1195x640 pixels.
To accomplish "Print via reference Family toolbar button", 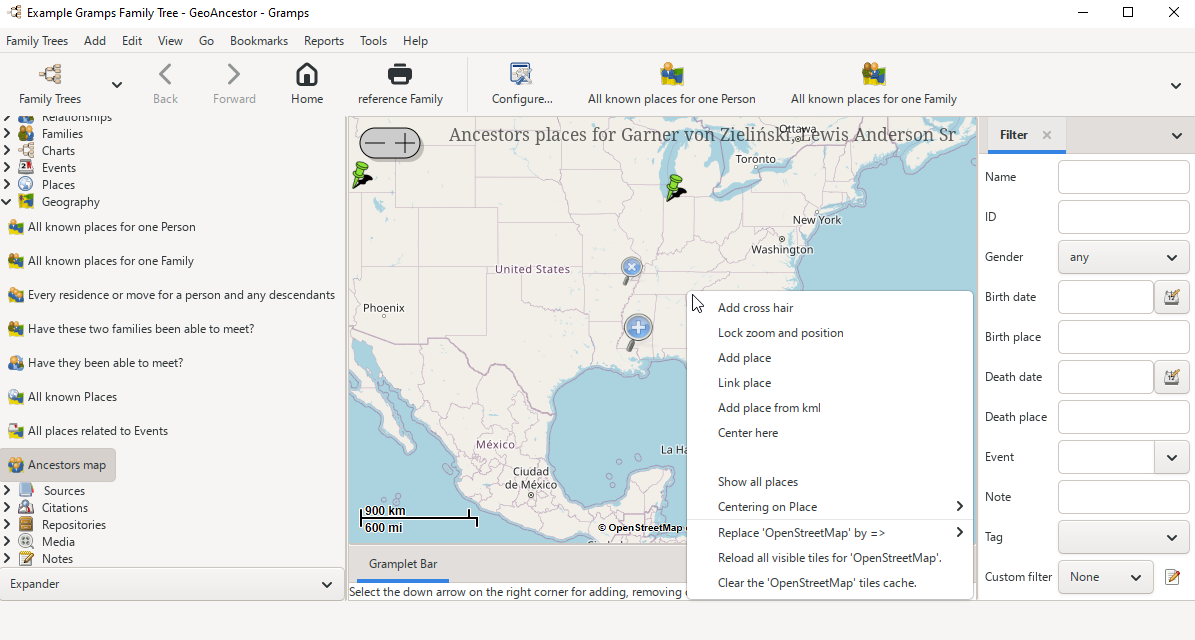I will 400,84.
